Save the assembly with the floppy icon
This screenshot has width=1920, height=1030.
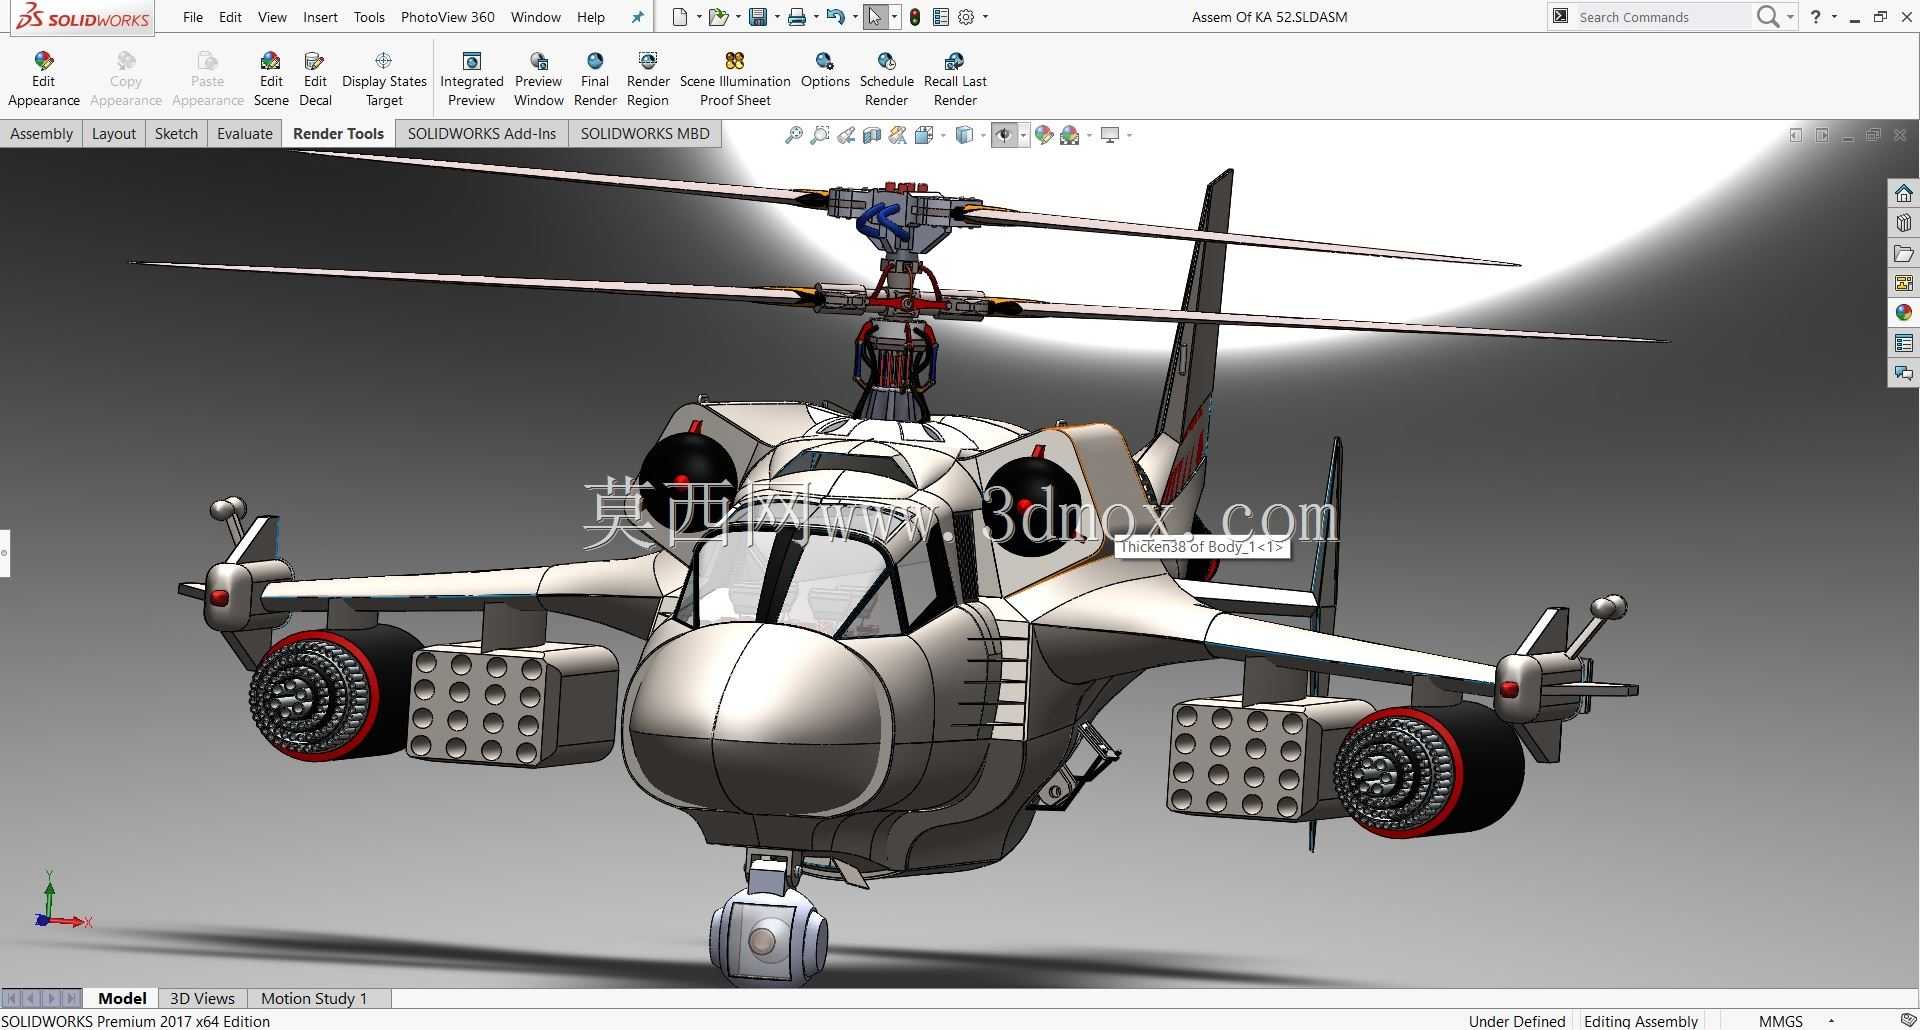click(x=758, y=17)
